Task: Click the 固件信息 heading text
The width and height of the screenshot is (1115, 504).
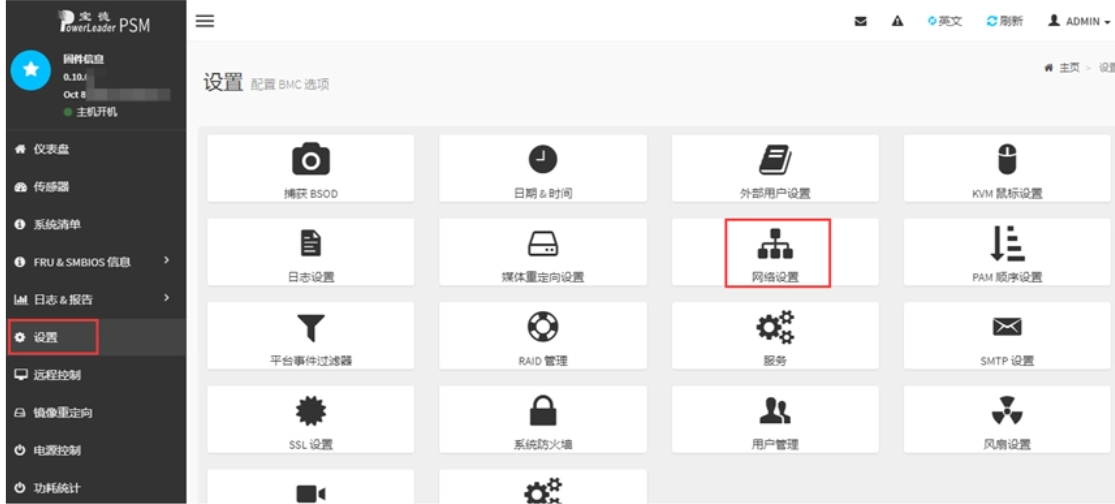Action: pos(83,60)
